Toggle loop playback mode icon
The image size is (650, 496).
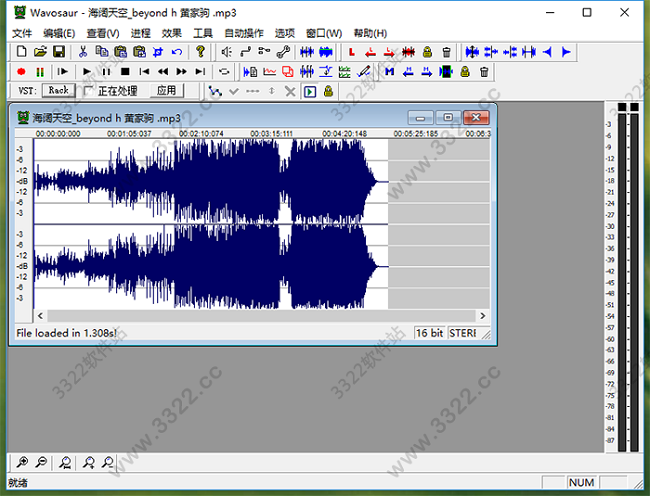click(x=224, y=72)
